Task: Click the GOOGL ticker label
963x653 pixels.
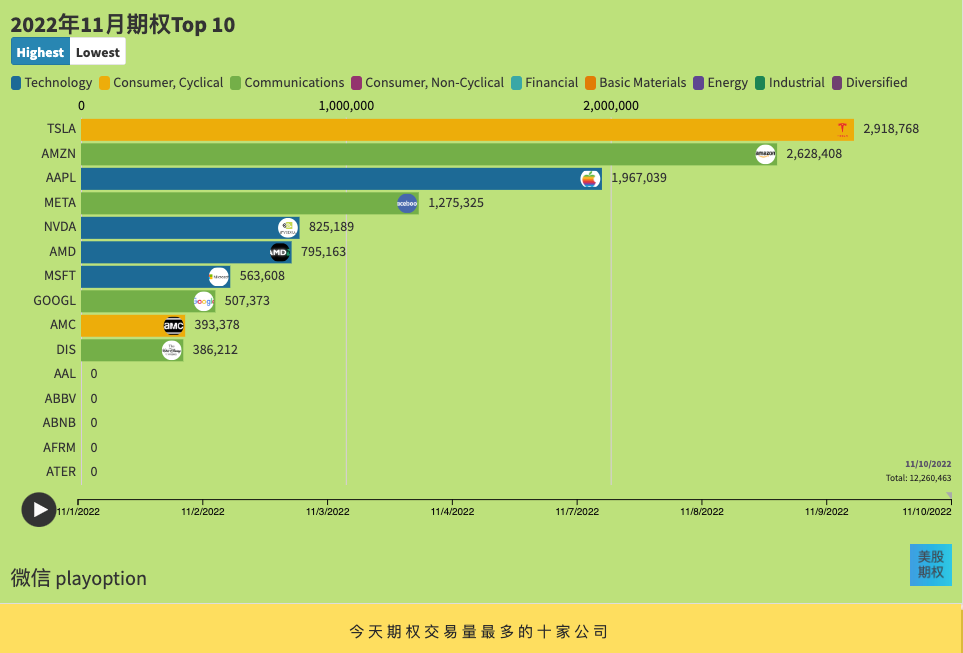Action: pos(55,300)
